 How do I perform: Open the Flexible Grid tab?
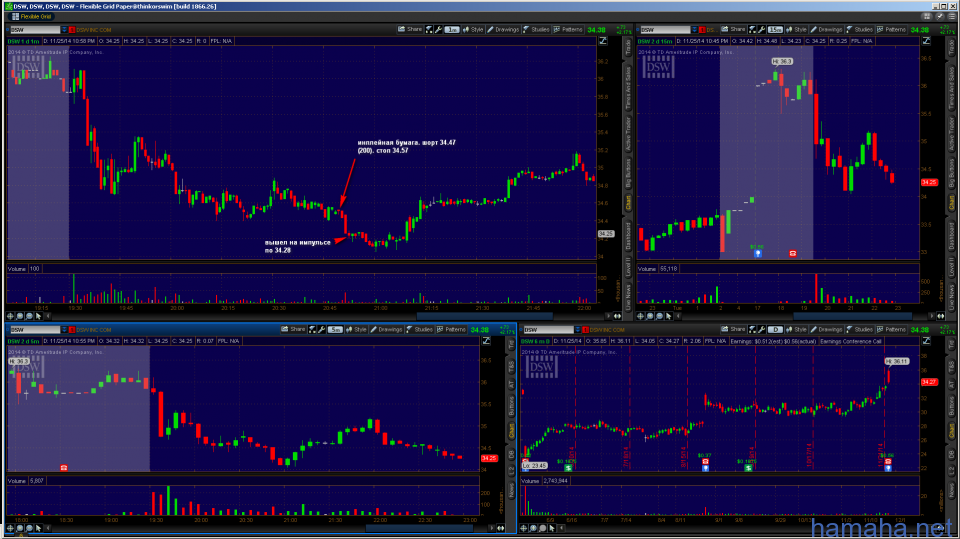[x=32, y=17]
